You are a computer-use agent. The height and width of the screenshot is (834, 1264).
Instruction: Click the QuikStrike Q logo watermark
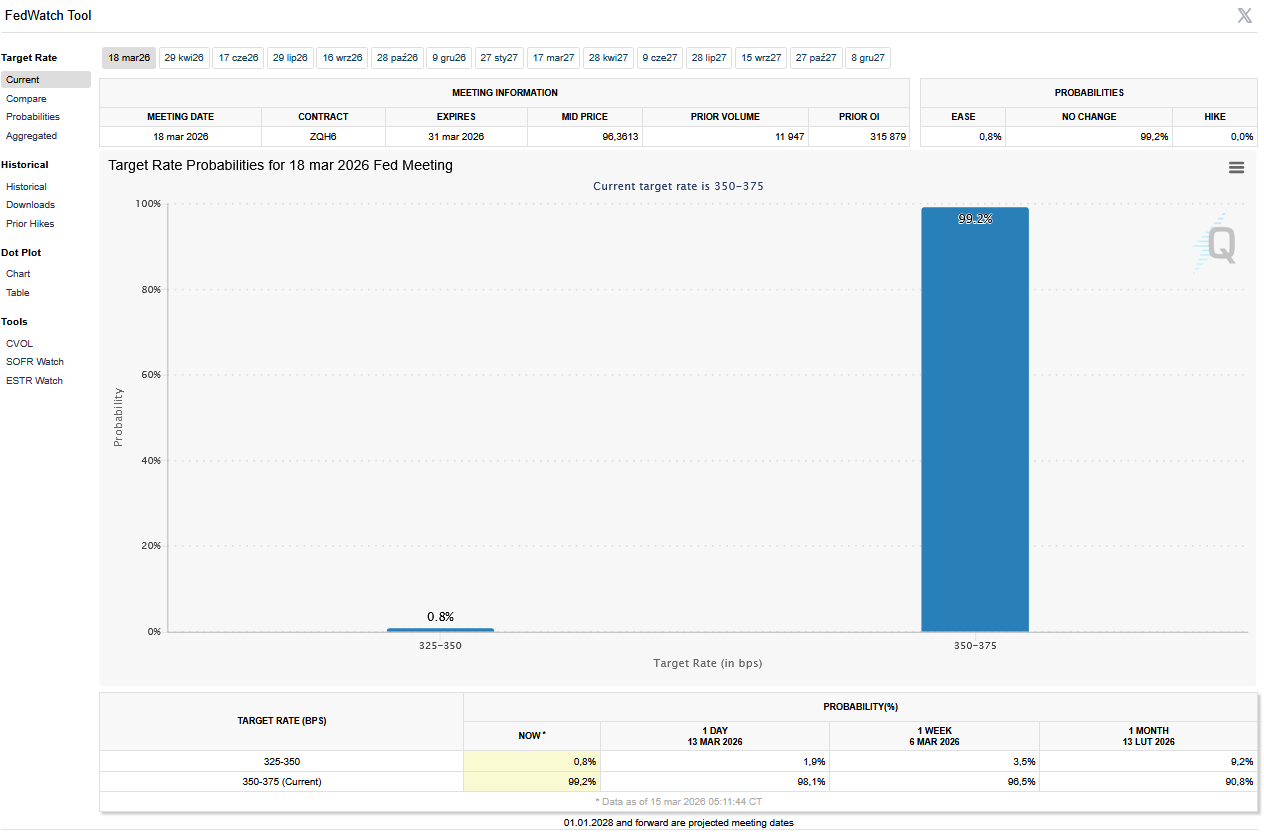click(1216, 243)
